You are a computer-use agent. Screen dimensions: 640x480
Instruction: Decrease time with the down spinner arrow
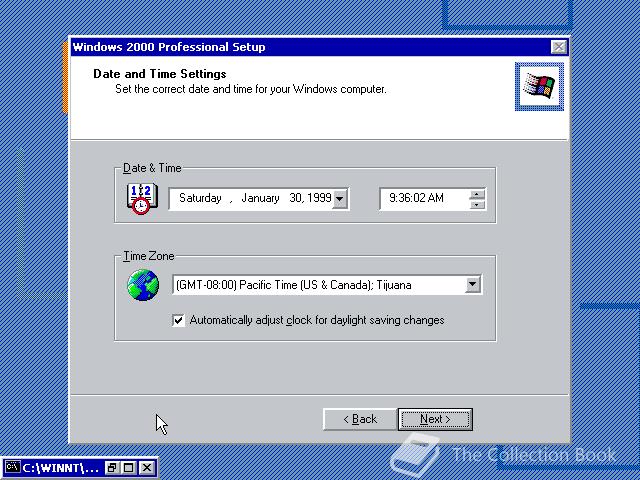click(x=477, y=204)
